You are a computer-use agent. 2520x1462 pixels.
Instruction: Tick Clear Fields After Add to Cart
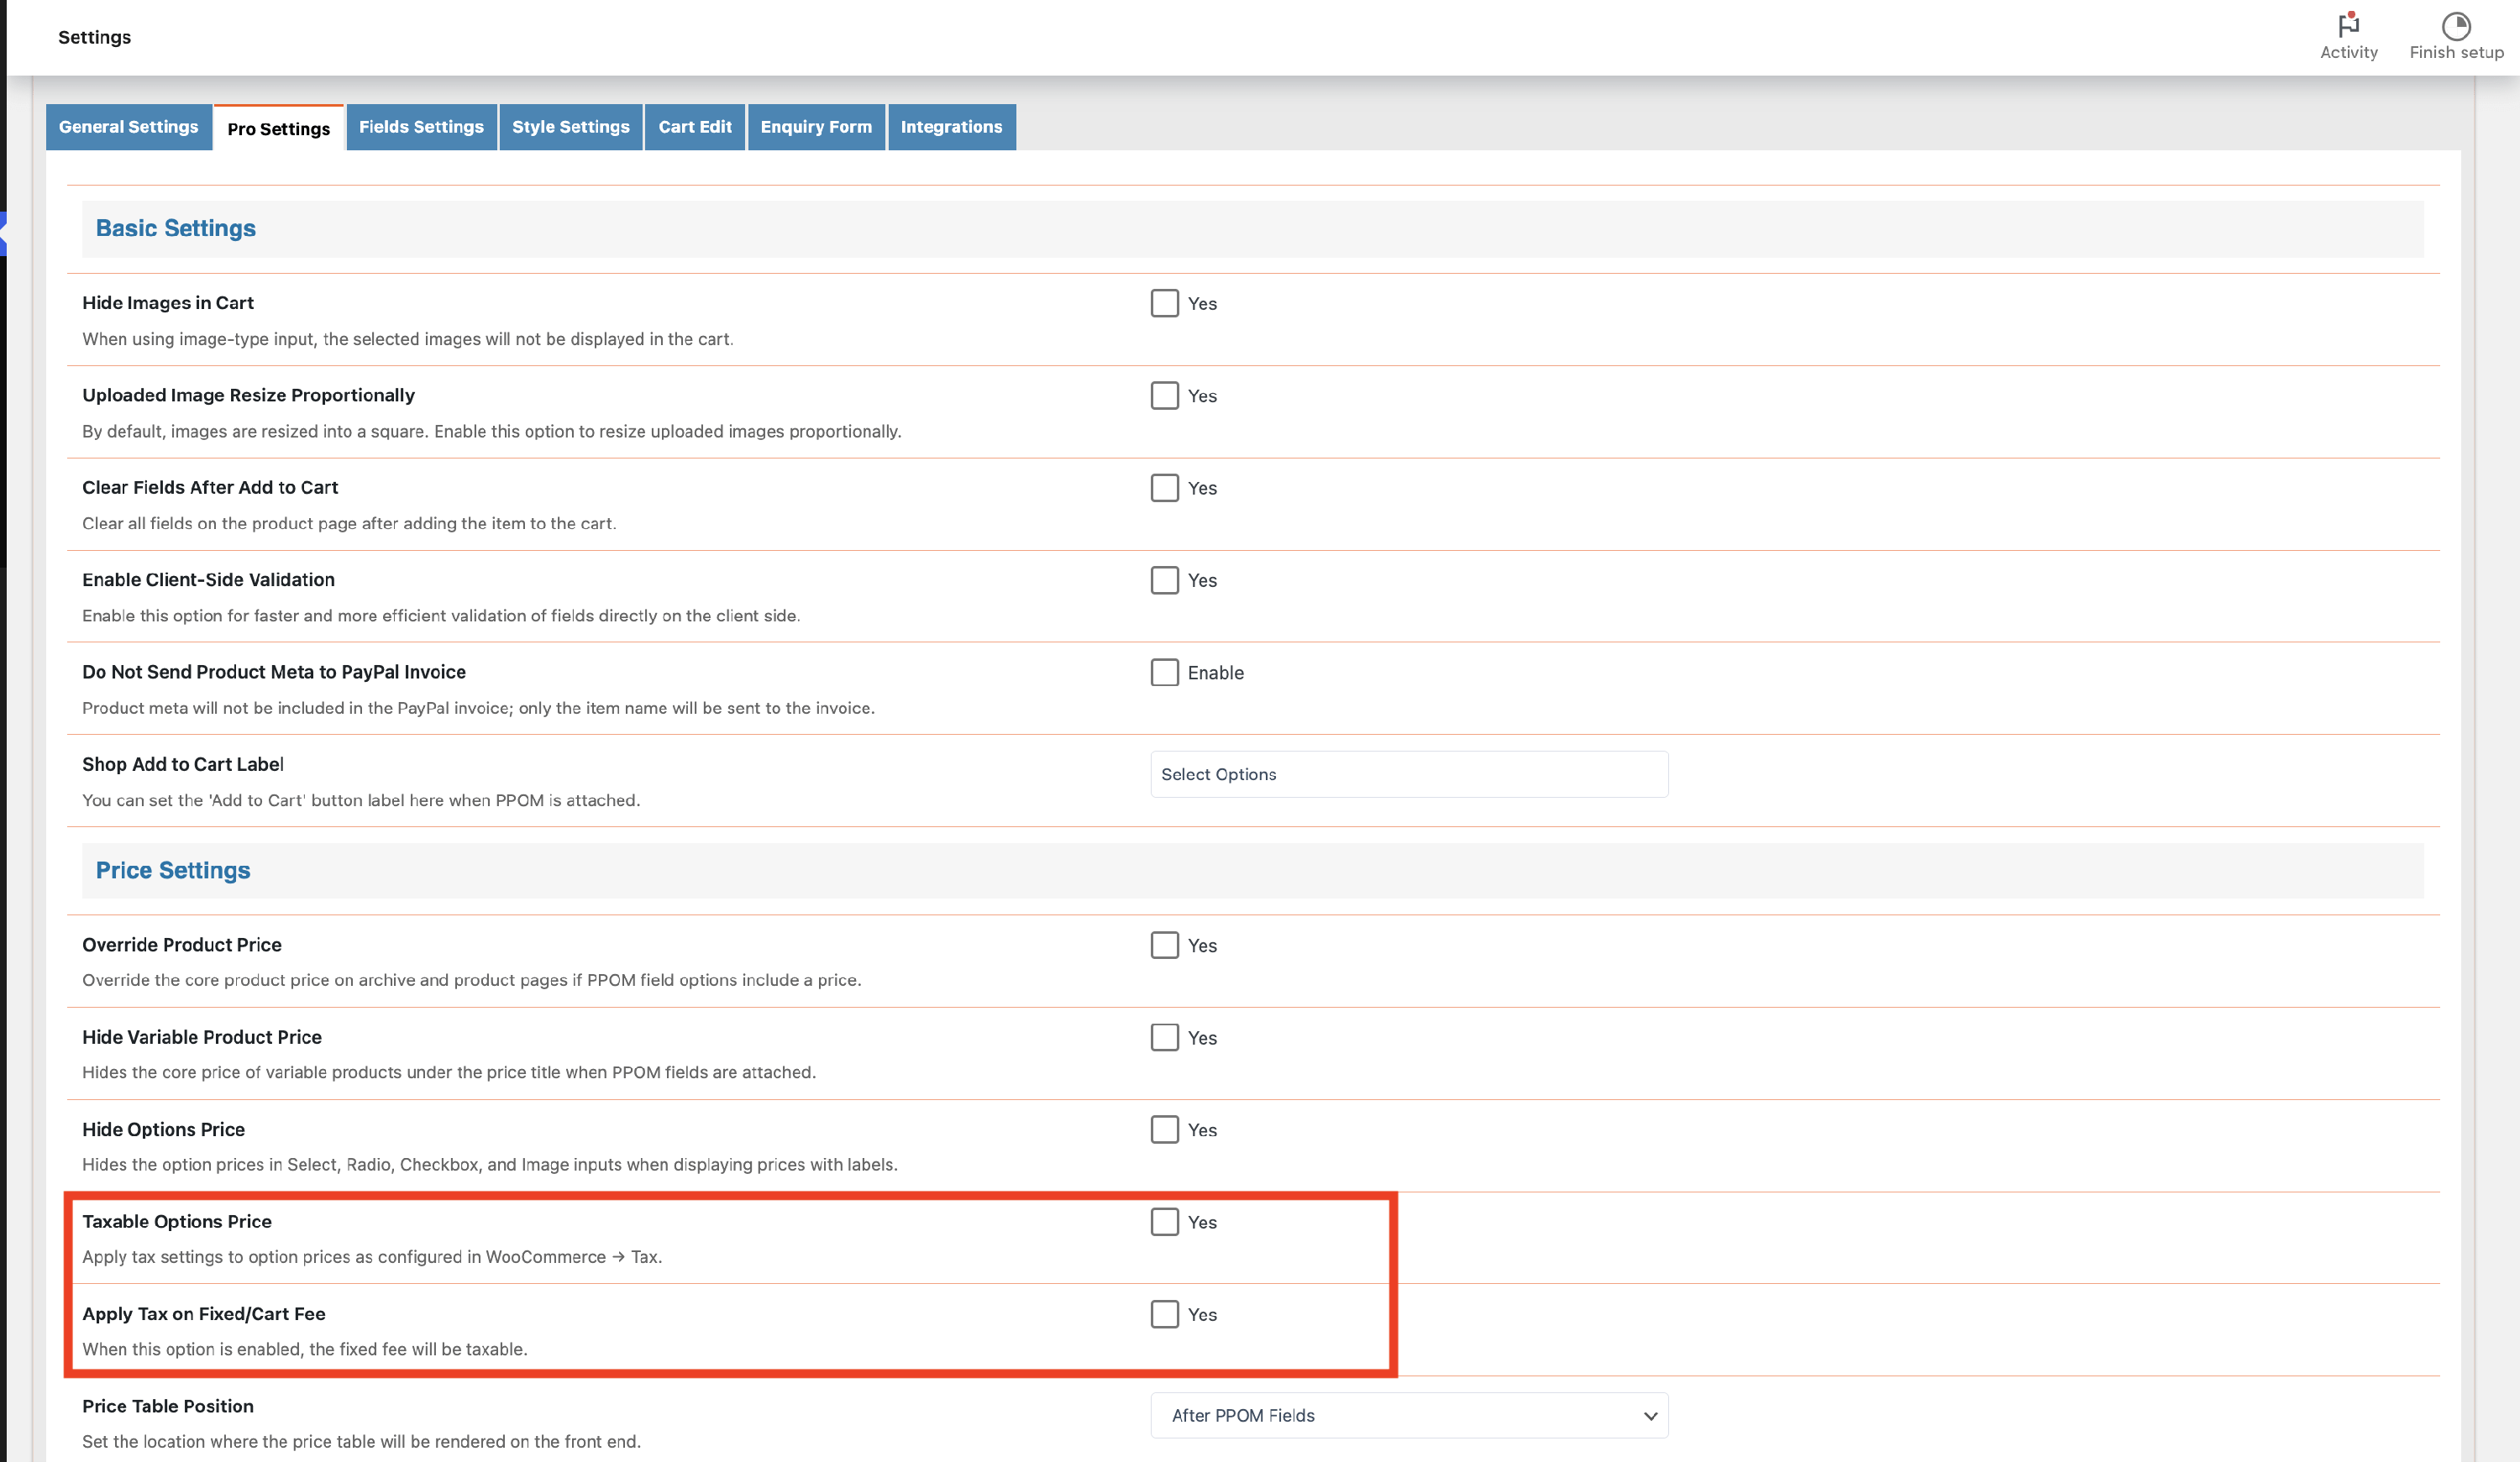(x=1164, y=488)
